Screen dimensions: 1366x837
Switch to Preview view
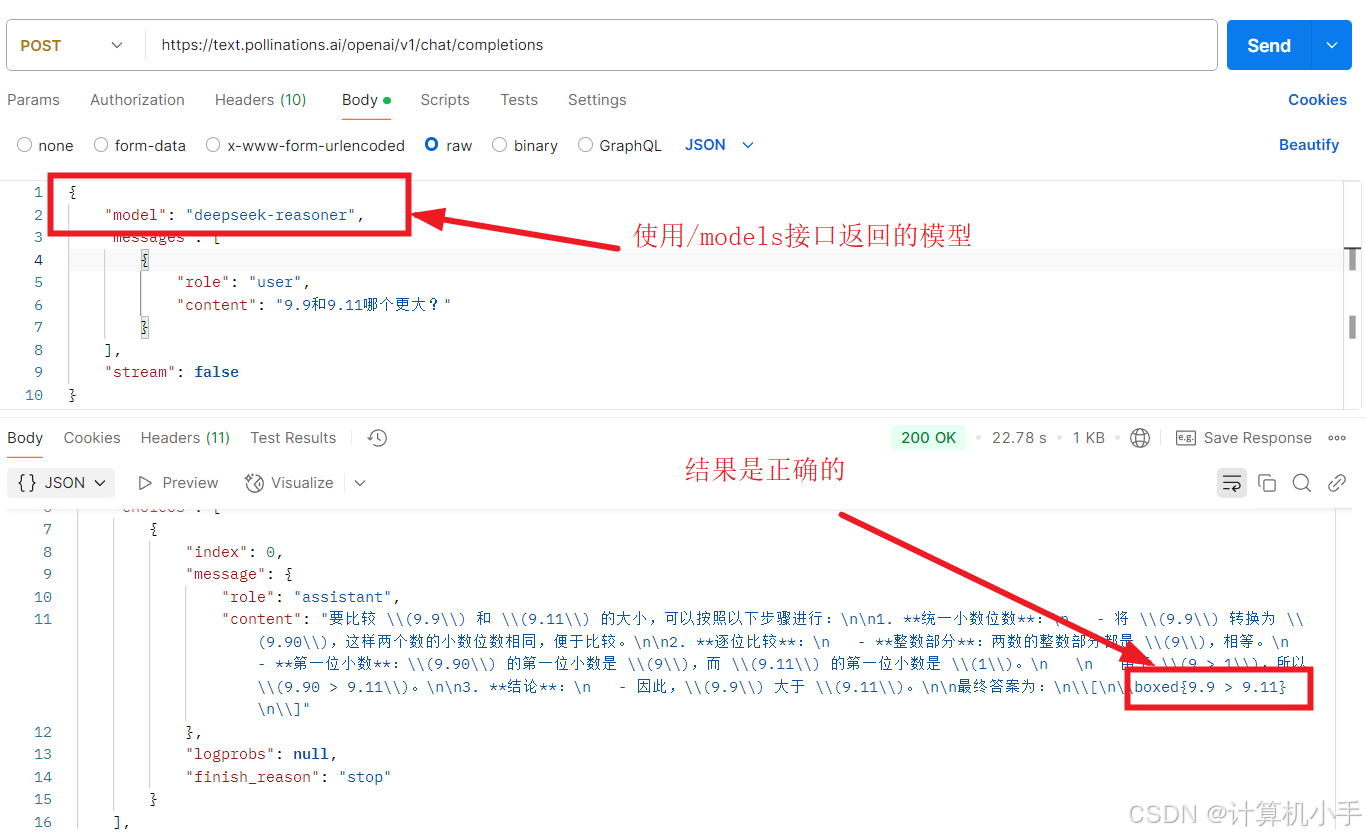pos(178,483)
